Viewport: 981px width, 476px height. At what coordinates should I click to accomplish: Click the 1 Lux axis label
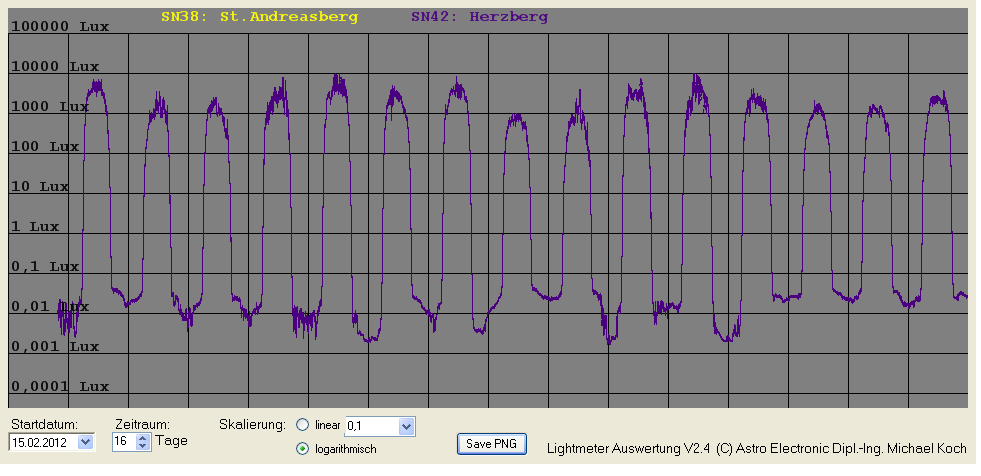pyautogui.click(x=35, y=226)
